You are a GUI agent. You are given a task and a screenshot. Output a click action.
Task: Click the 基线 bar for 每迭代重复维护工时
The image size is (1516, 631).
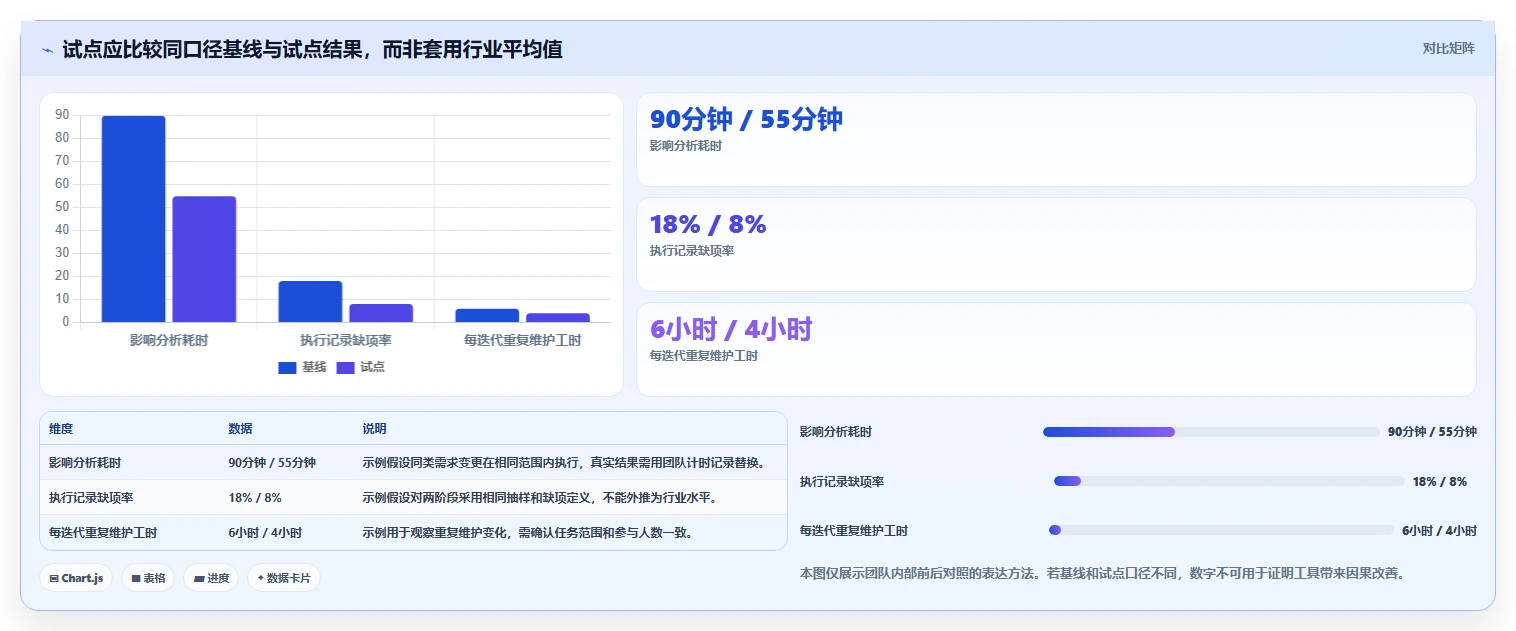point(487,315)
